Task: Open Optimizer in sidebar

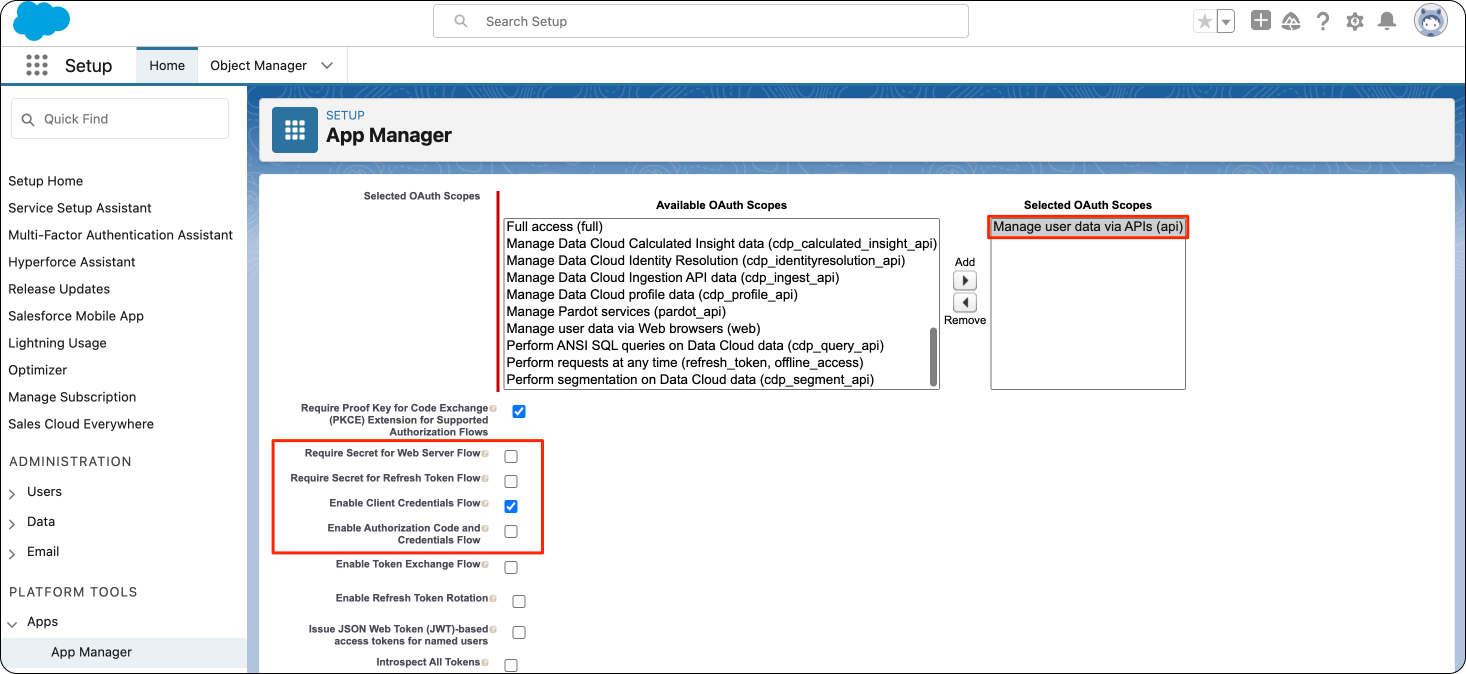Action: tap(38, 370)
